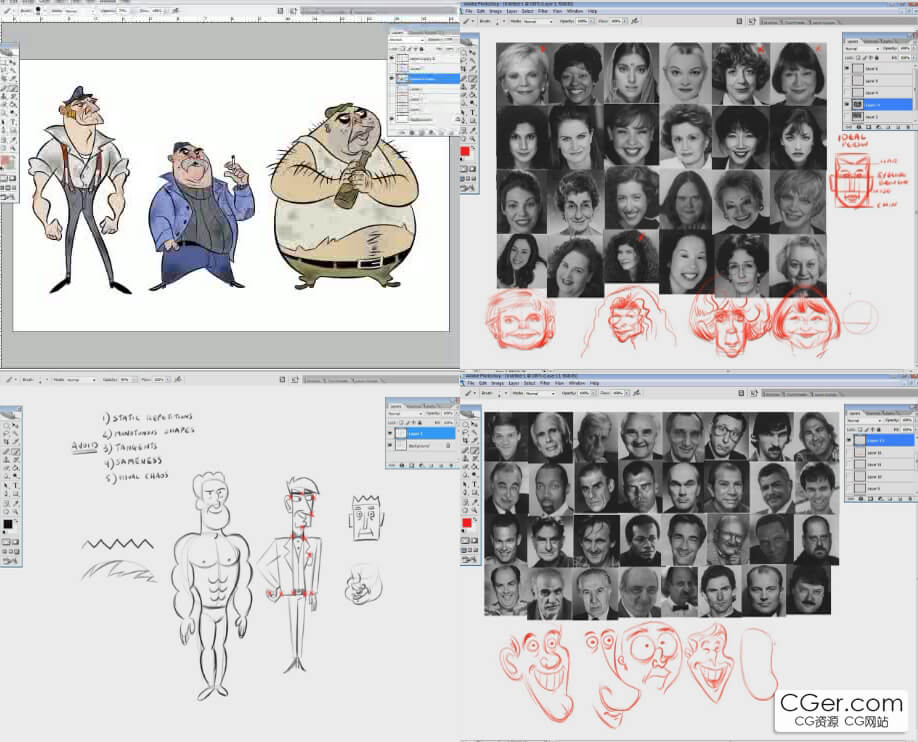Open the Window menu in the male portraits window

[577, 383]
